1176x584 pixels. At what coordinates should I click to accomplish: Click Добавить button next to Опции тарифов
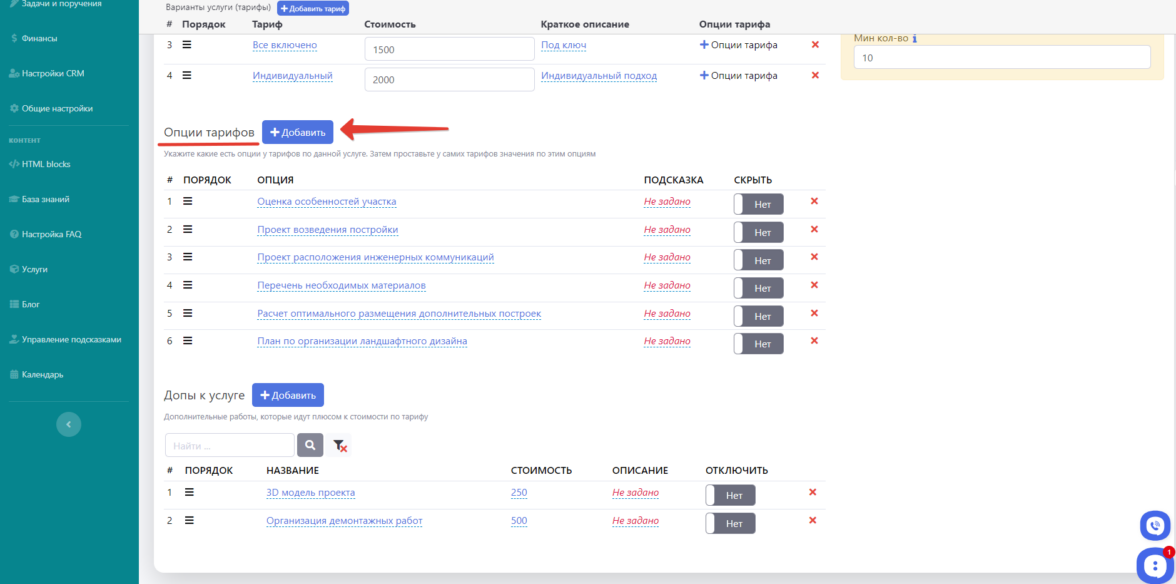click(x=297, y=132)
